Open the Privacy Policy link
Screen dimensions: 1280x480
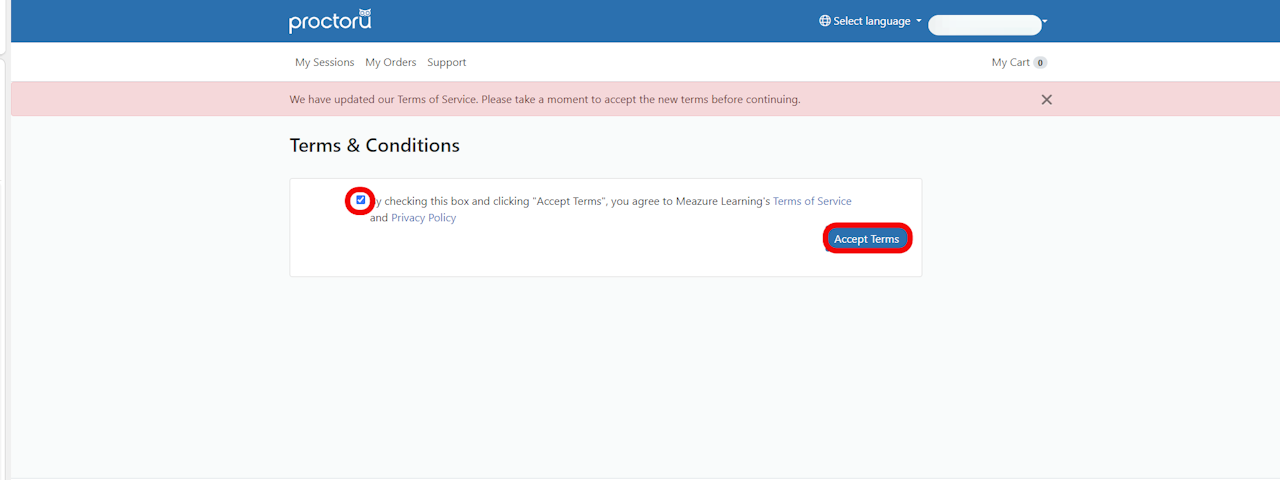423,218
